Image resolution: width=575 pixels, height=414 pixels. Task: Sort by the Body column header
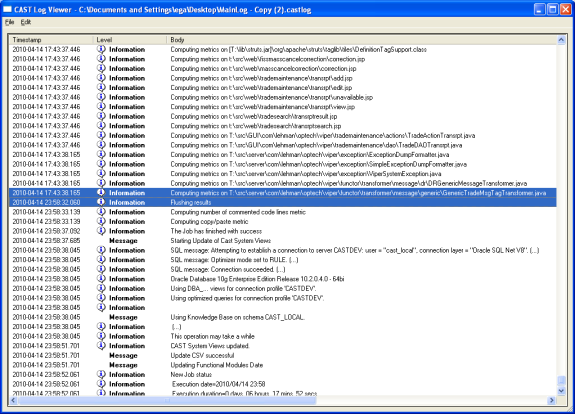point(361,40)
